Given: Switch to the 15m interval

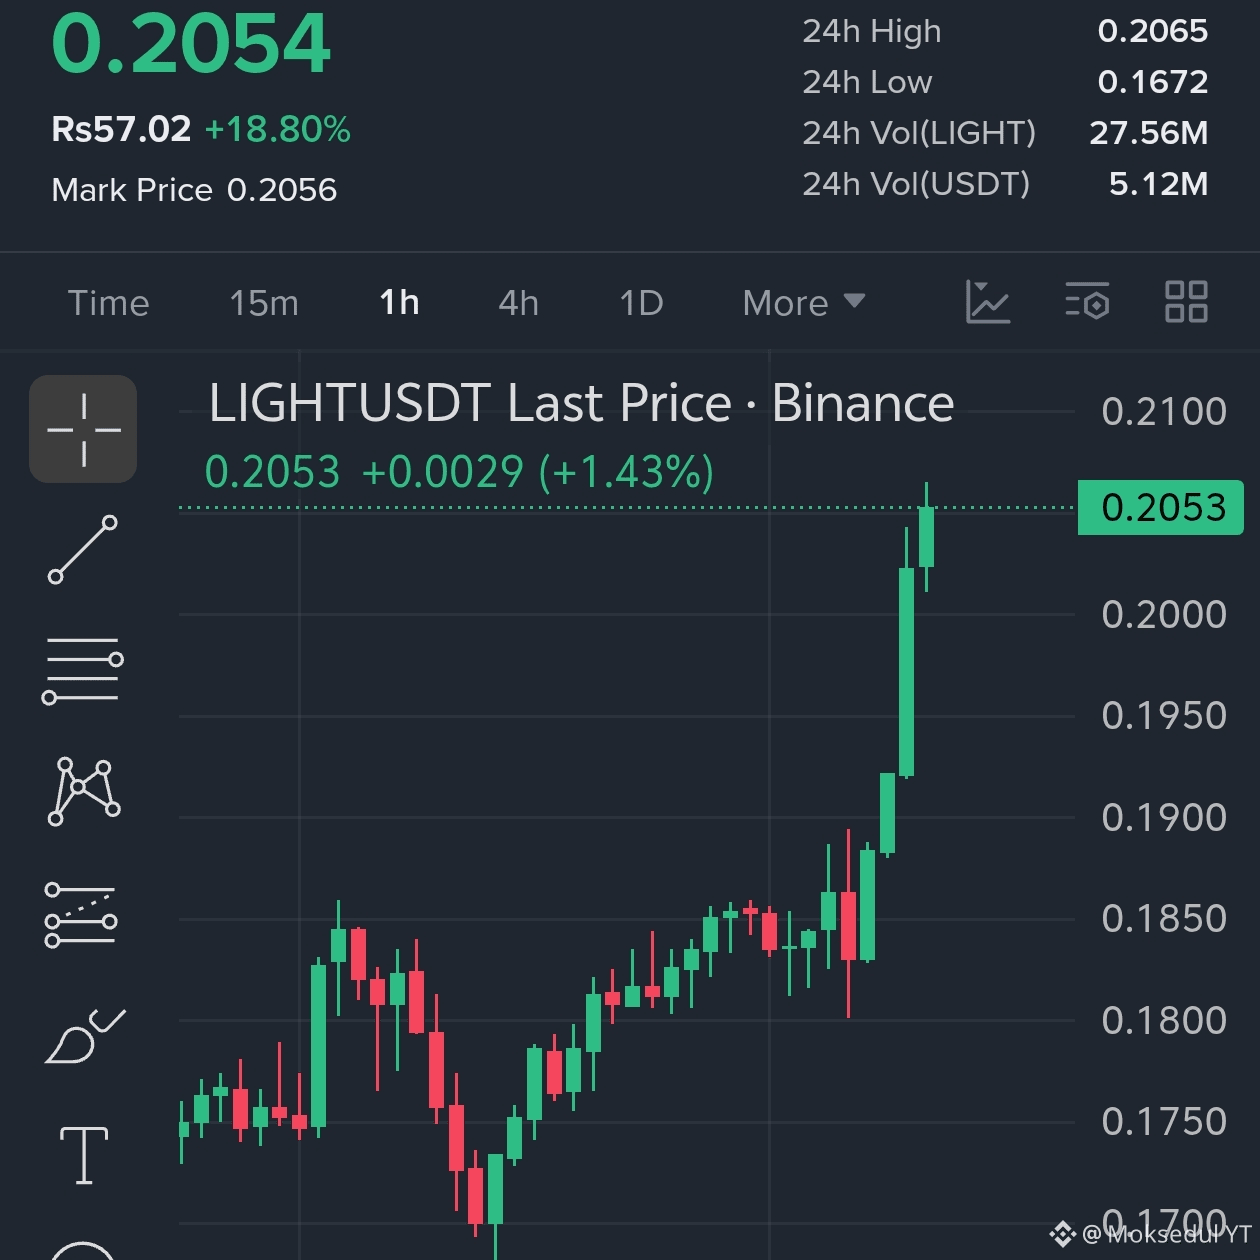Looking at the screenshot, I should [x=264, y=303].
